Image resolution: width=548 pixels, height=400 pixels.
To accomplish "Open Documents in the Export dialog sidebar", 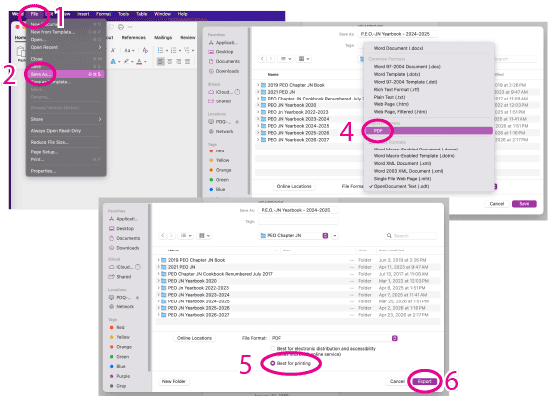I will (x=124, y=238).
